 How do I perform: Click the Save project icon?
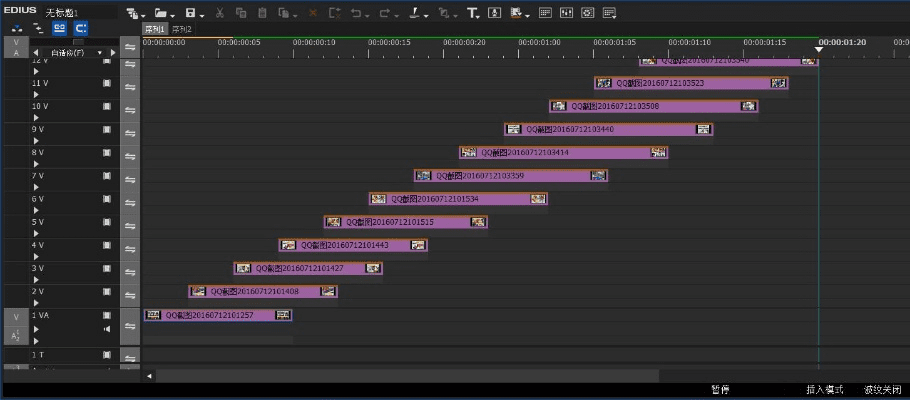click(x=190, y=13)
